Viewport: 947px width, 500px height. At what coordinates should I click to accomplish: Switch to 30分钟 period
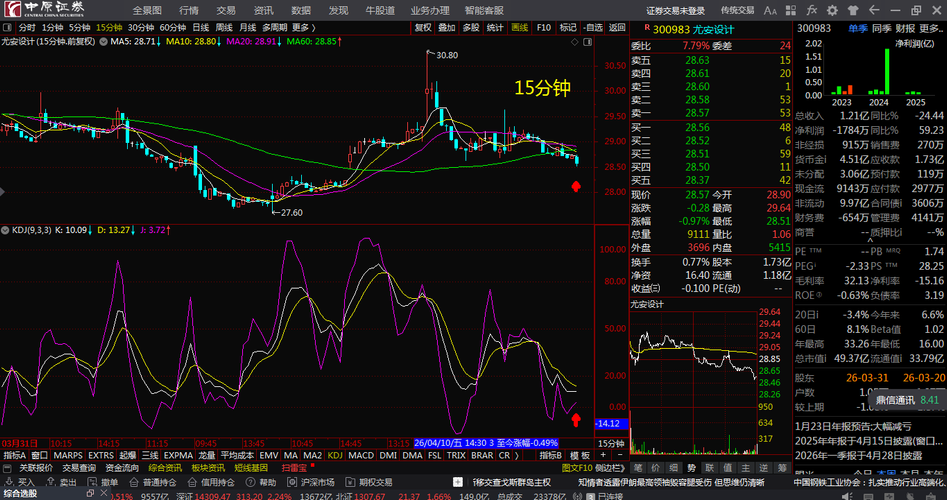tap(141, 27)
